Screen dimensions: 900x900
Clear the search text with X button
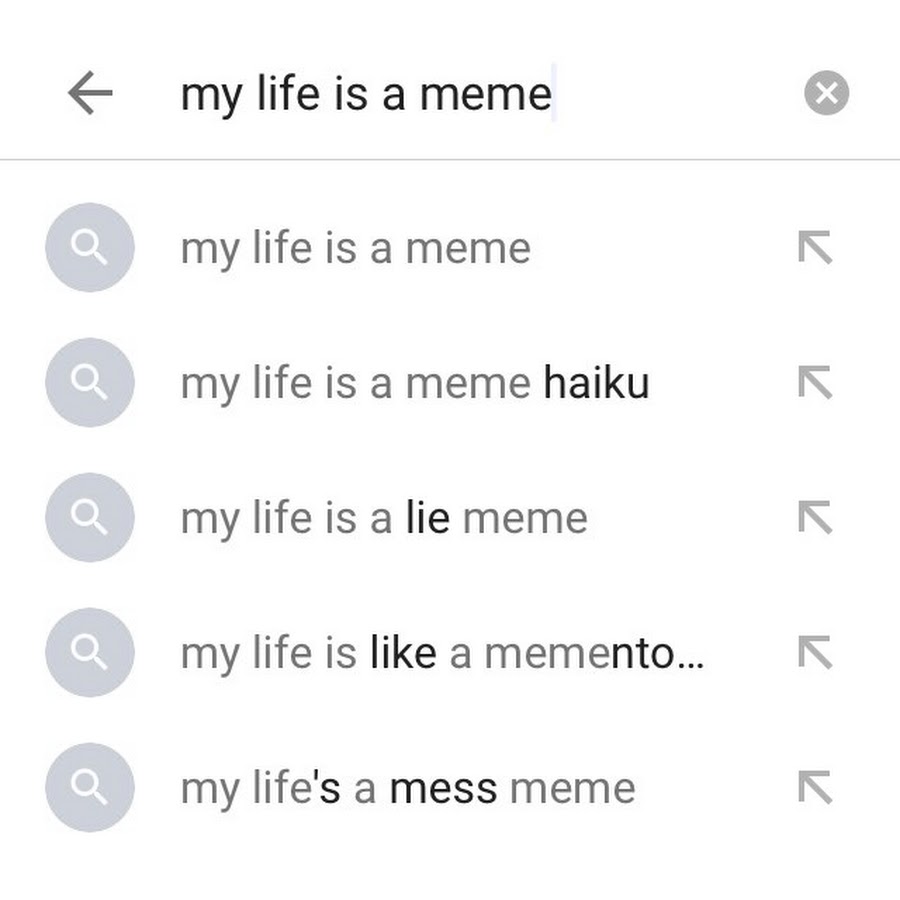pyautogui.click(x=826, y=94)
